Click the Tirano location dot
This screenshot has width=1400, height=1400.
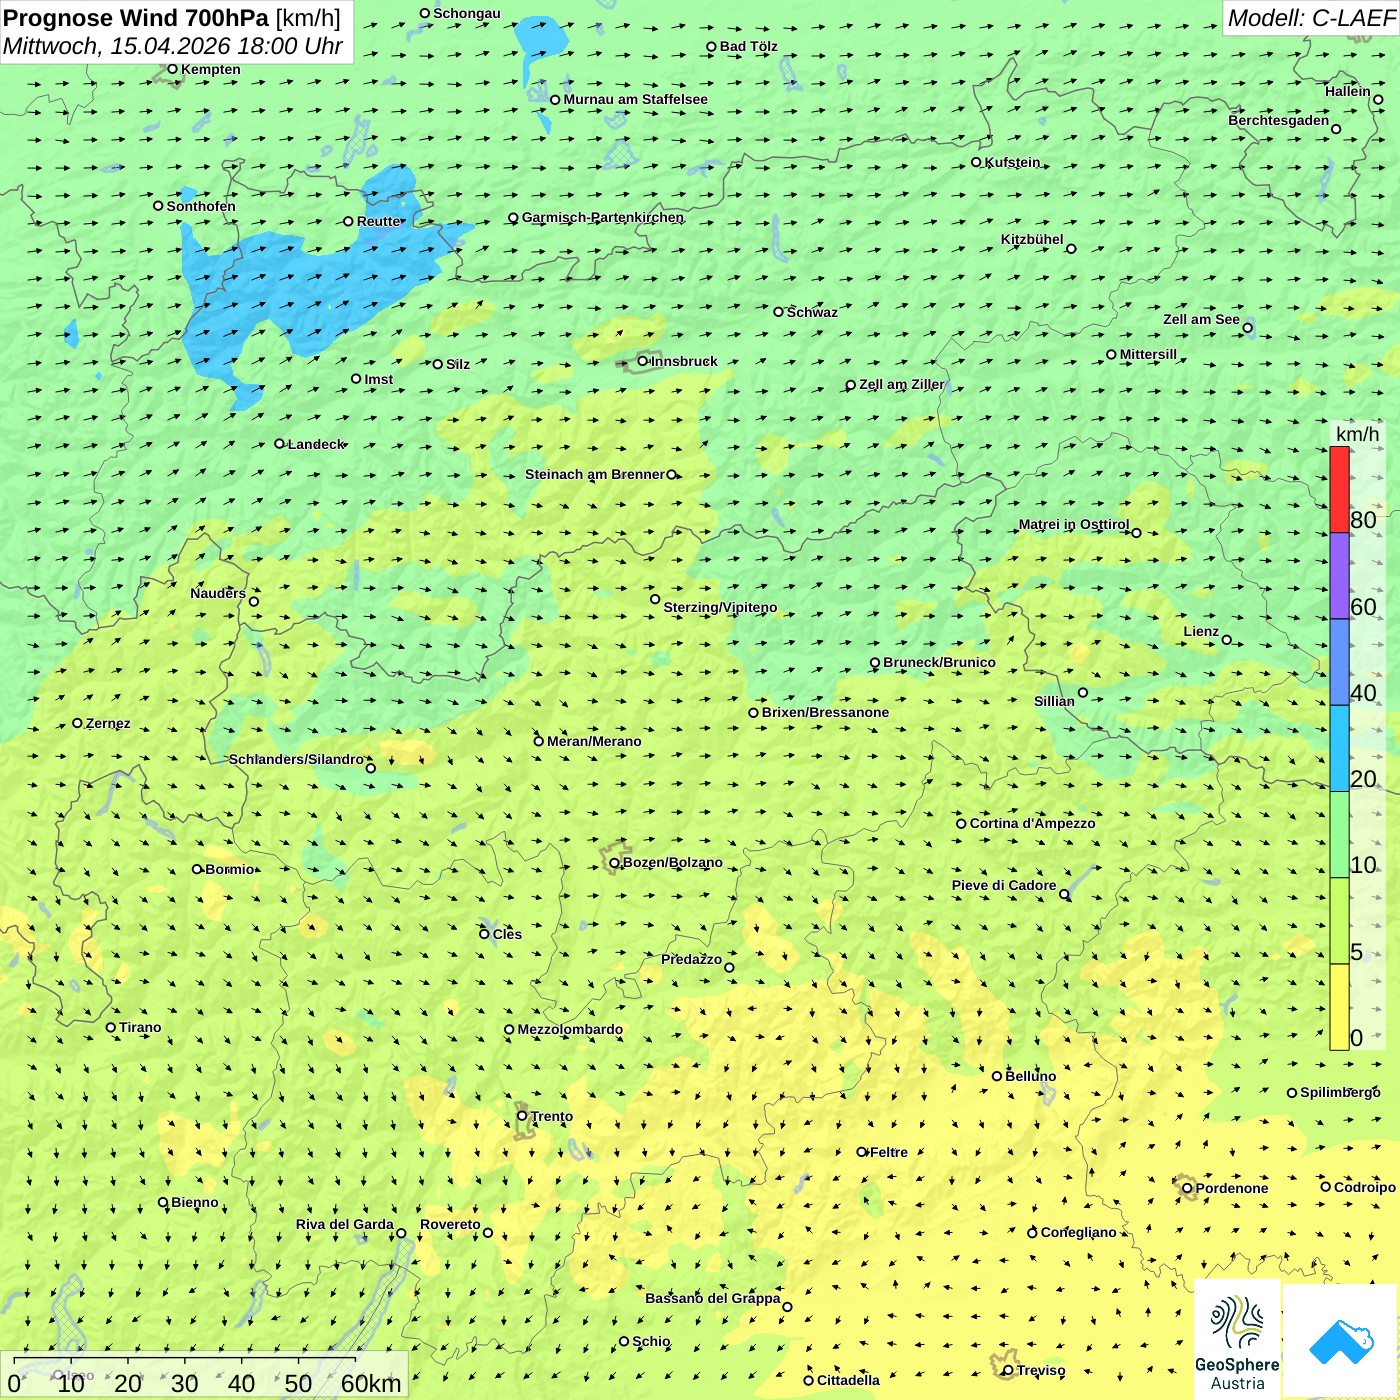click(111, 1027)
